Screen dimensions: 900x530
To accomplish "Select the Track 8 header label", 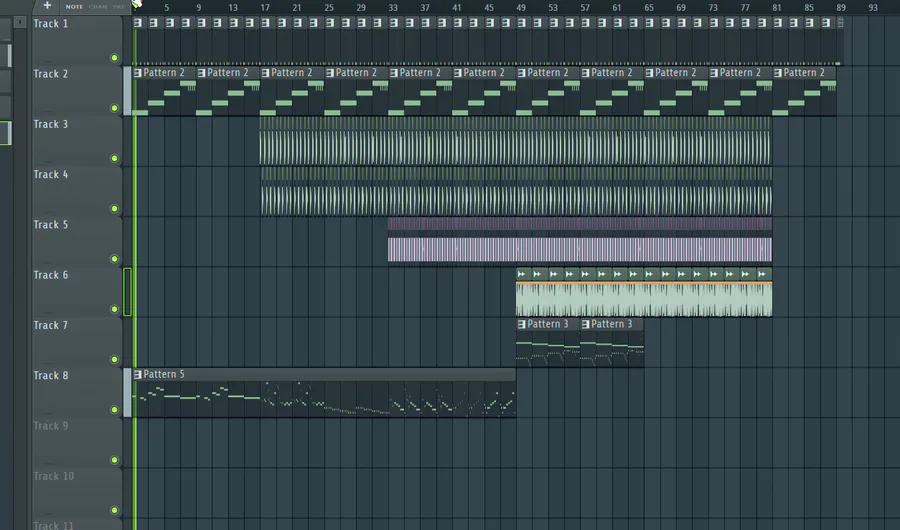I will click(x=51, y=376).
